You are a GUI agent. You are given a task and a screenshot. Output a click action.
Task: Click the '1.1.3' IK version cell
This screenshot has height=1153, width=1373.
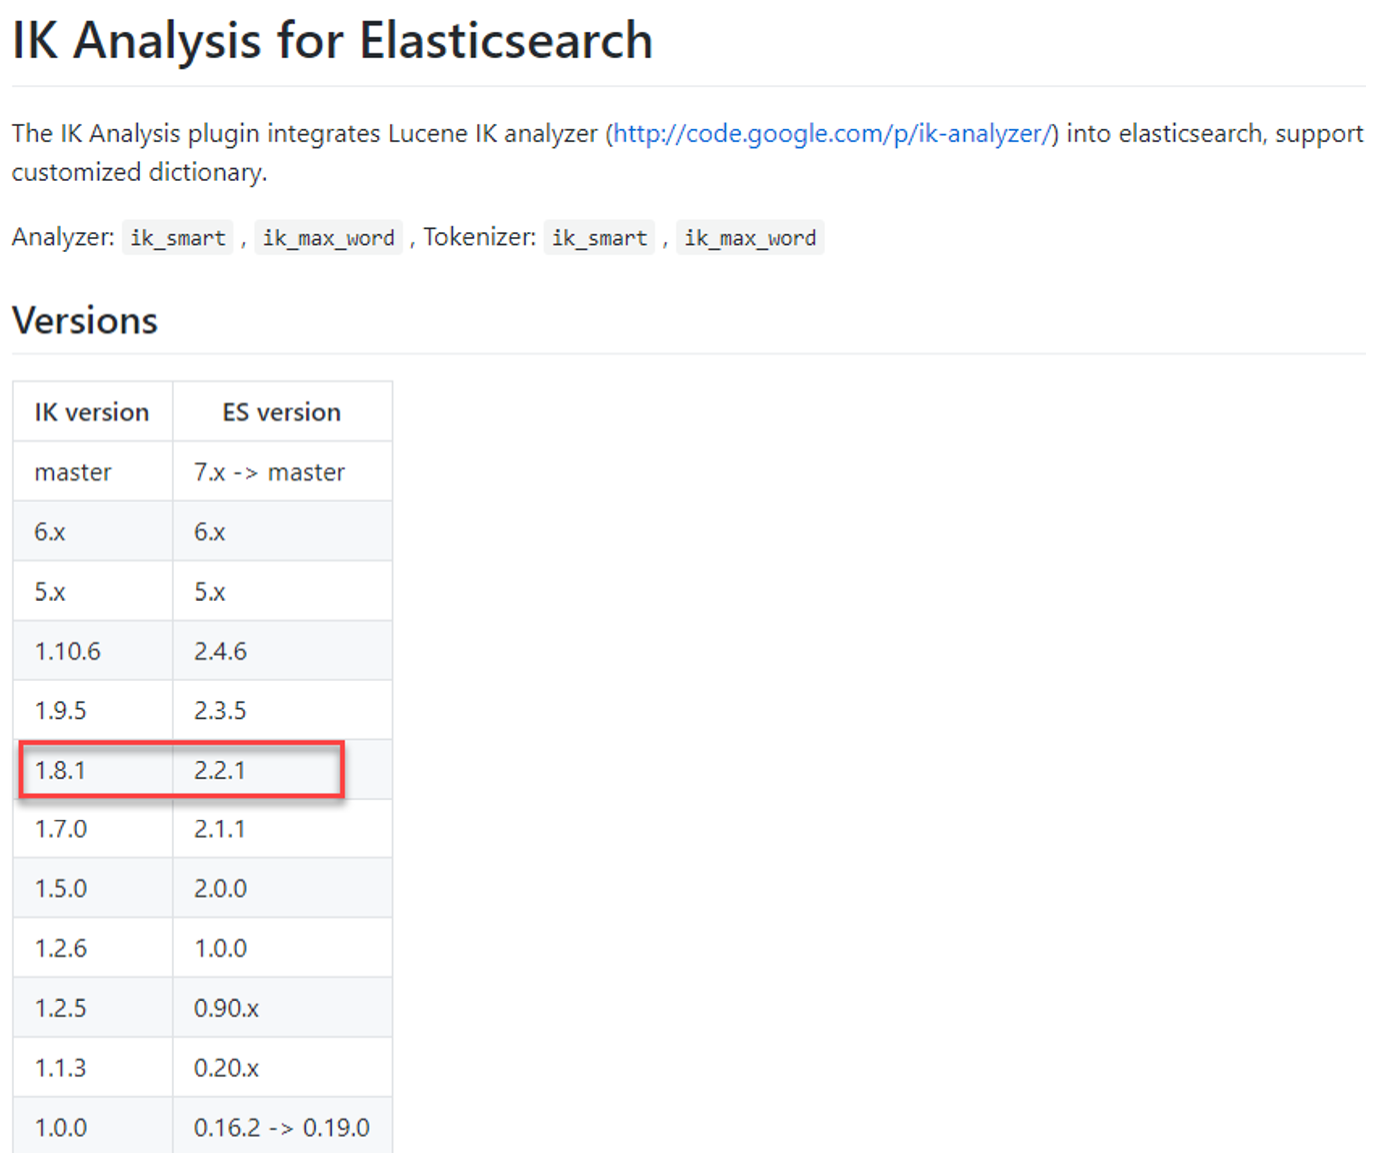[x=92, y=1068]
